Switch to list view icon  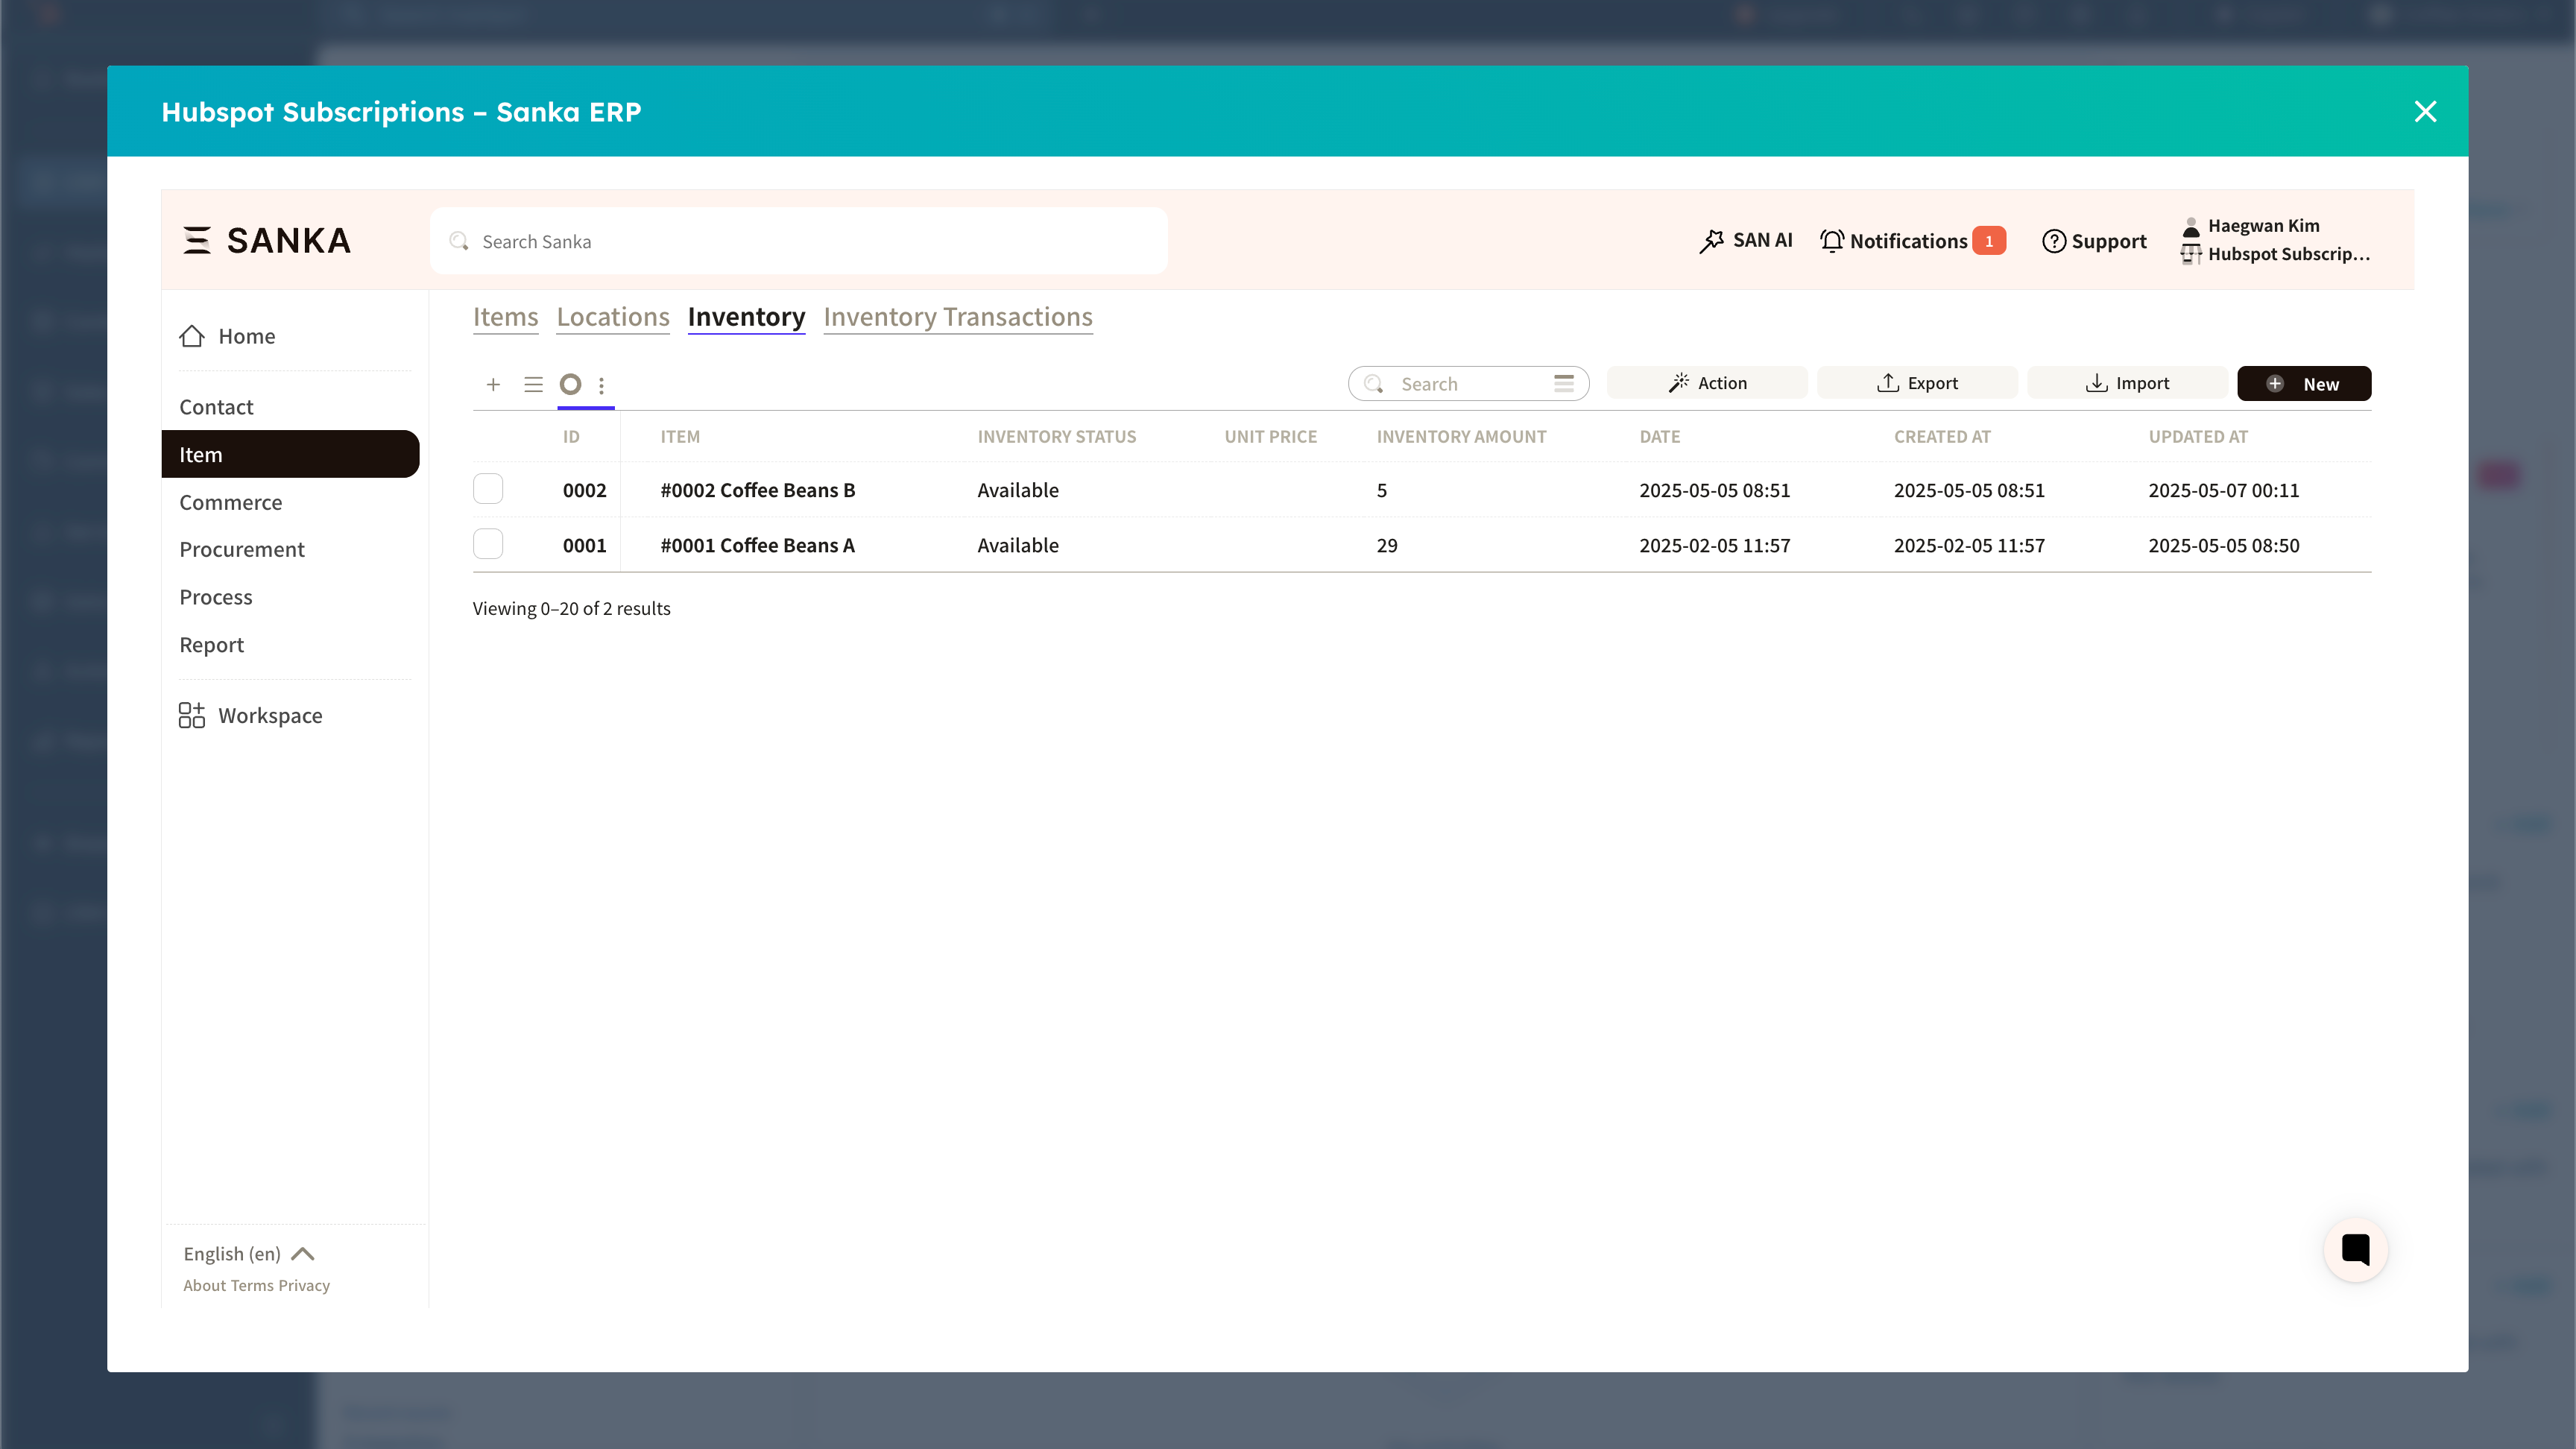[x=533, y=384]
